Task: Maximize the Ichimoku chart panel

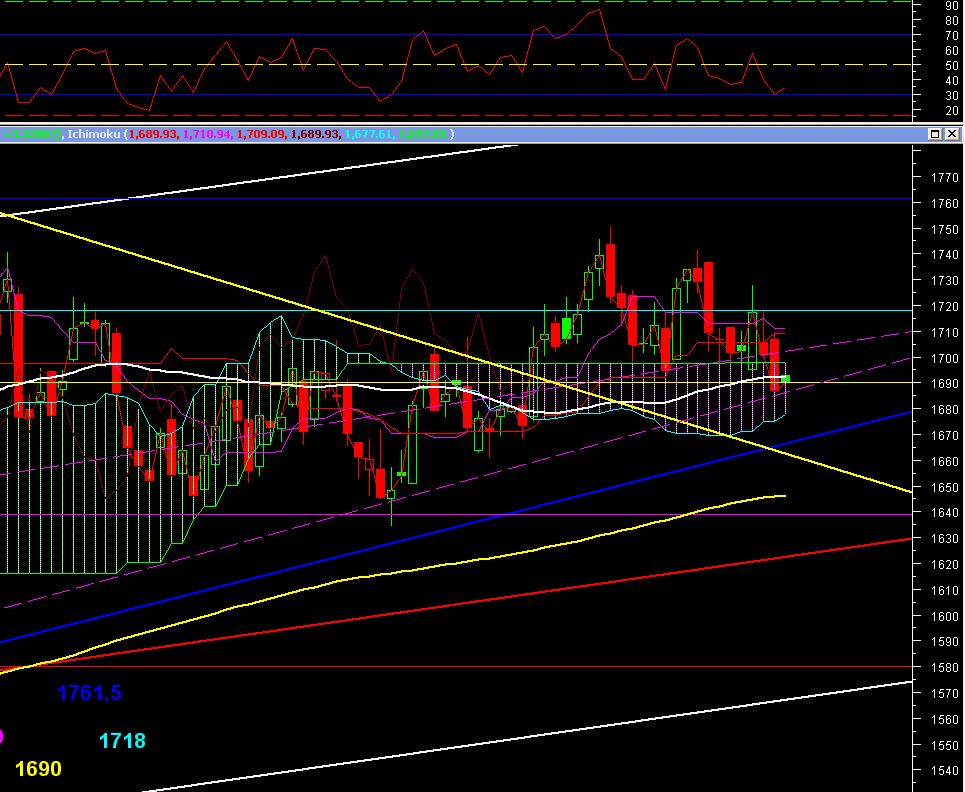Action: coord(935,134)
